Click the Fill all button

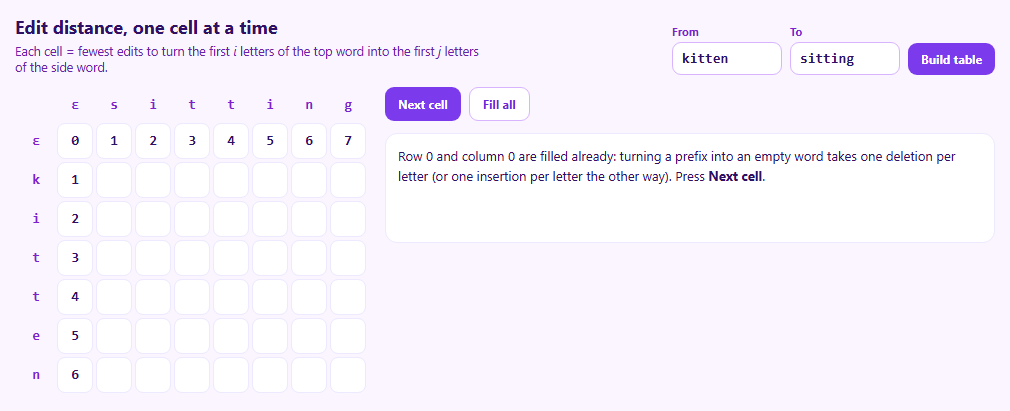click(x=499, y=104)
